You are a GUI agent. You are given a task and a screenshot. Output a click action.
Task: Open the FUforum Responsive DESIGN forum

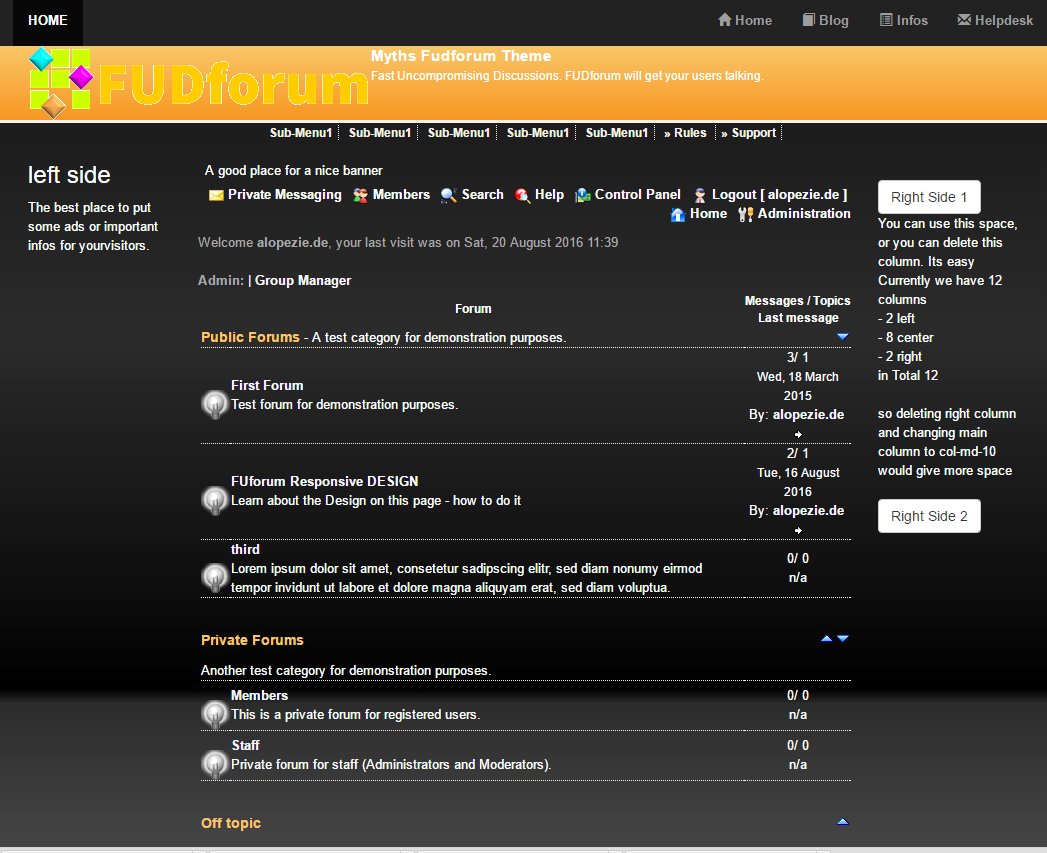click(324, 481)
